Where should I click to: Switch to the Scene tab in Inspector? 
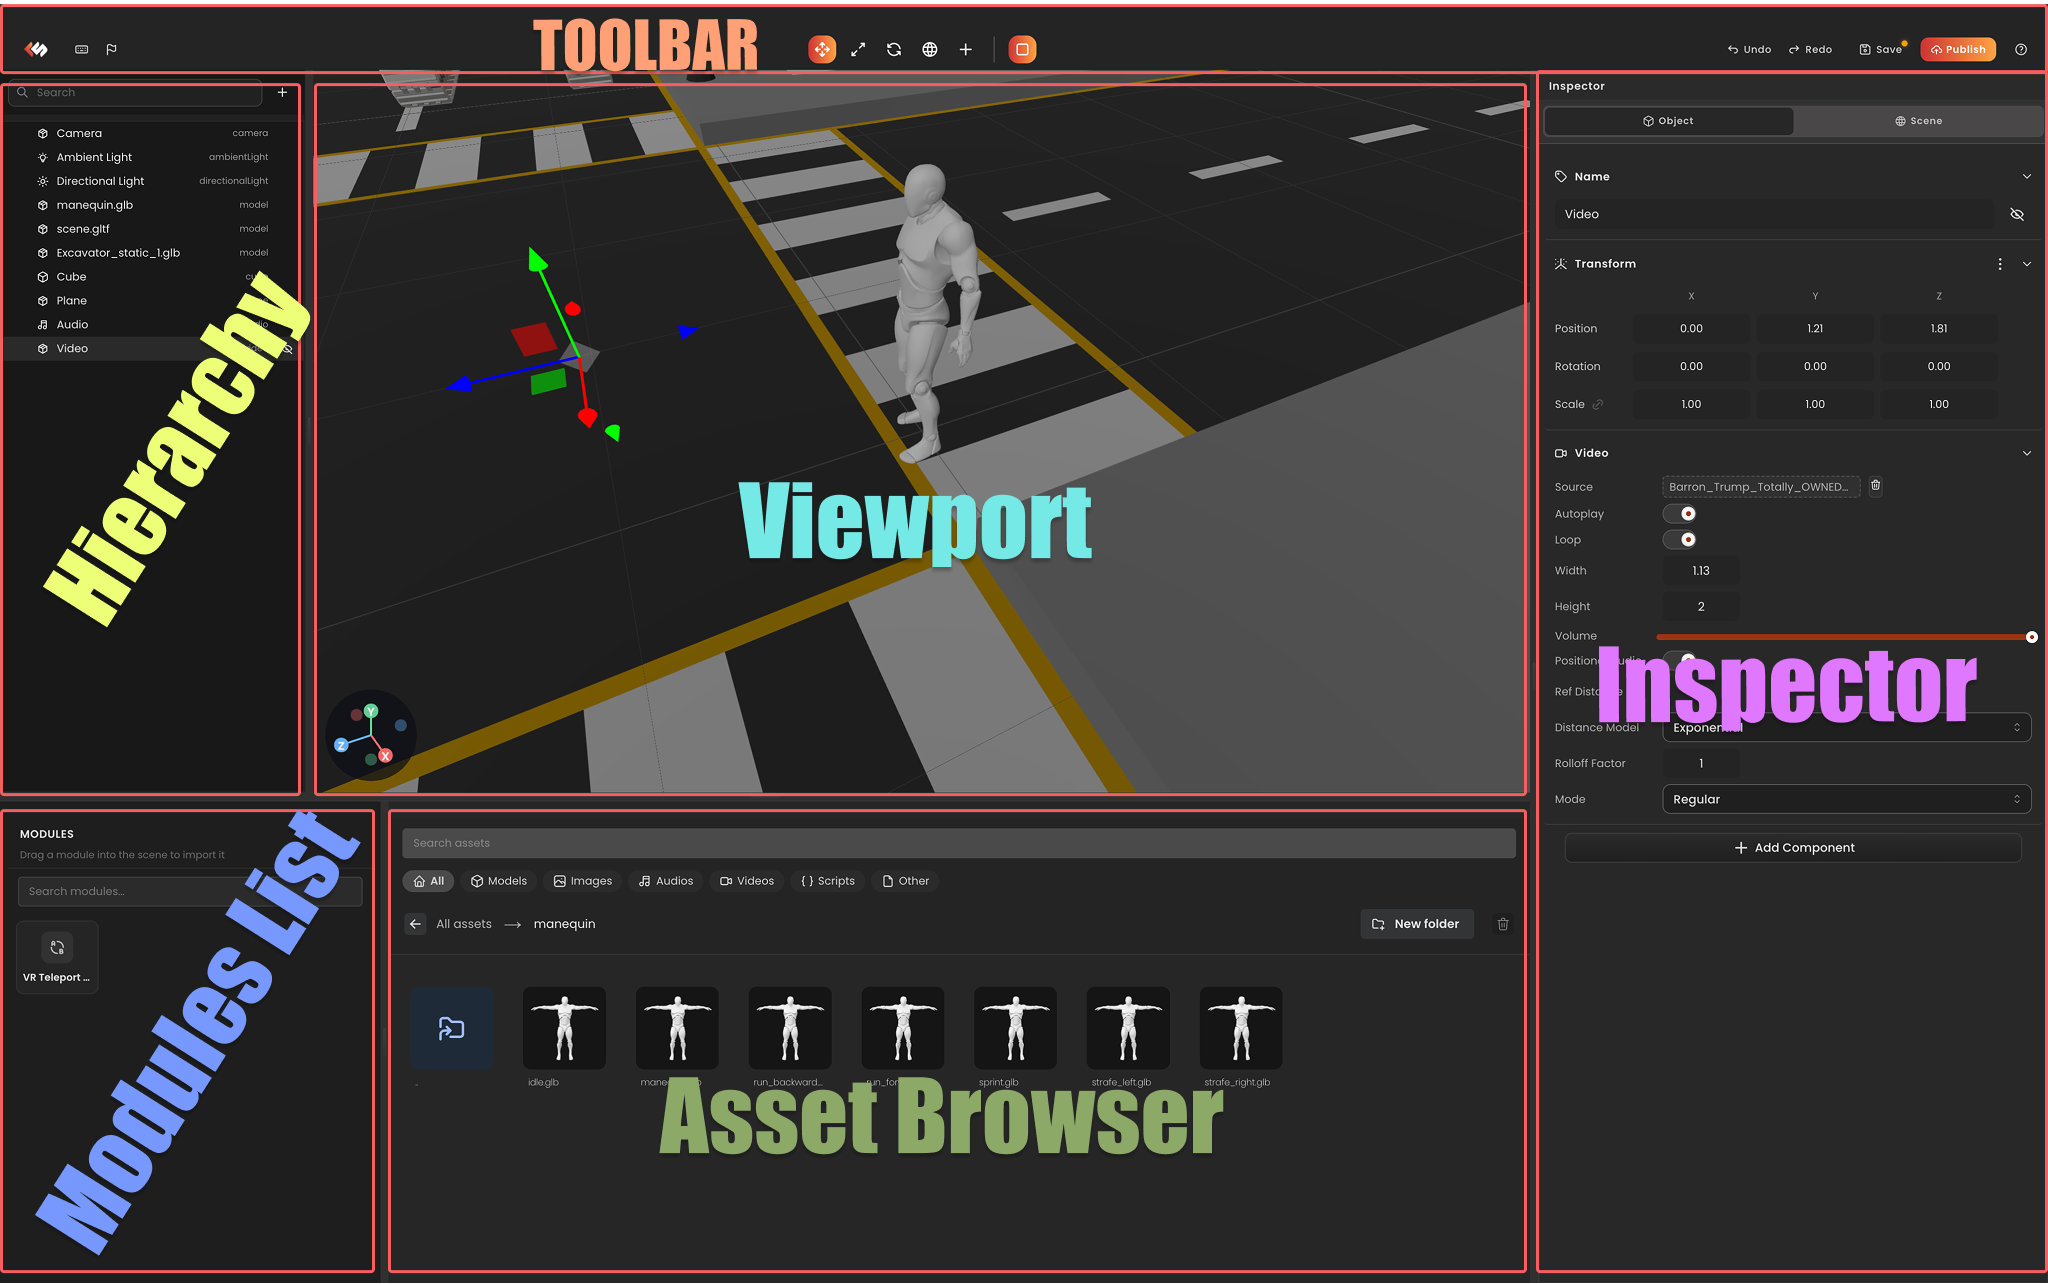(x=1918, y=120)
